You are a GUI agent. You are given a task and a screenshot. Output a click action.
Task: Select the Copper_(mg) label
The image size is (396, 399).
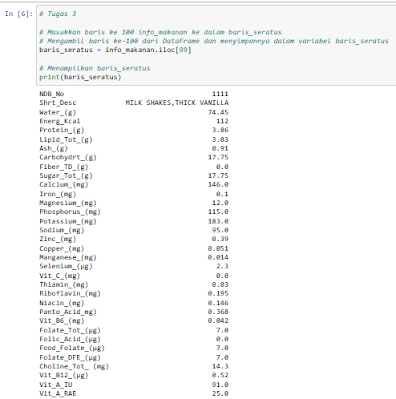coord(62,249)
